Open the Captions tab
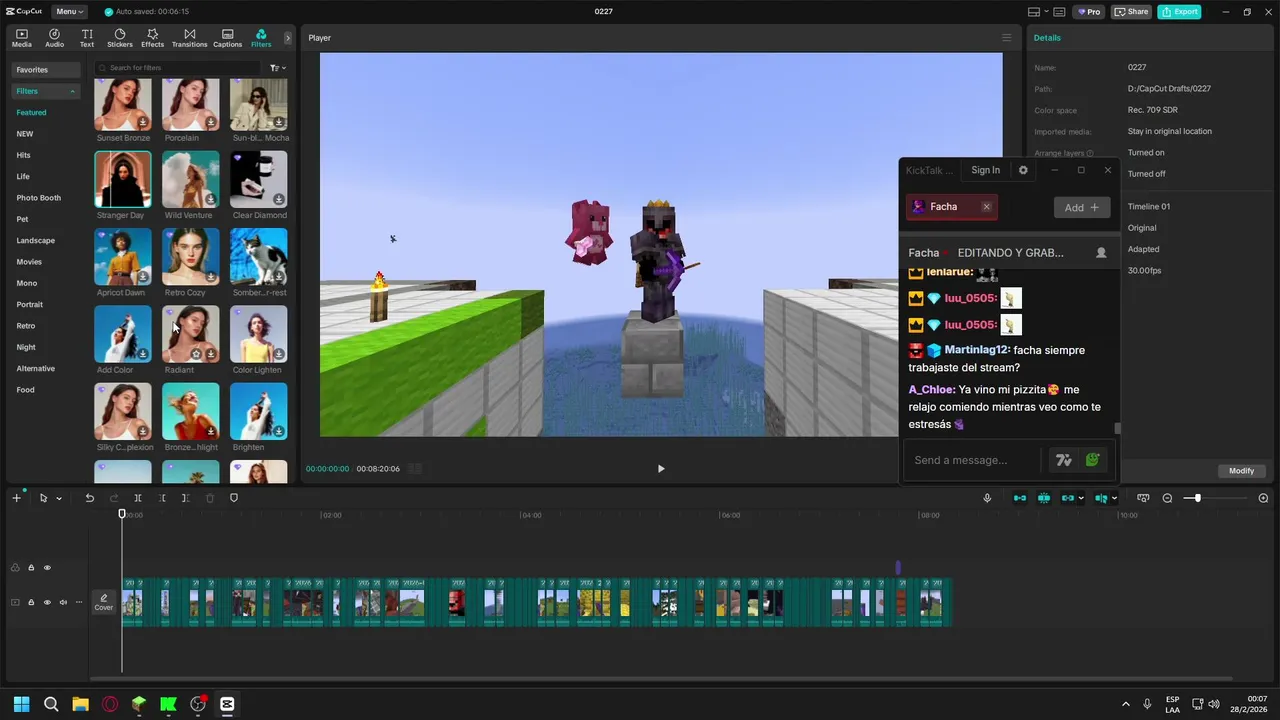 (227, 38)
